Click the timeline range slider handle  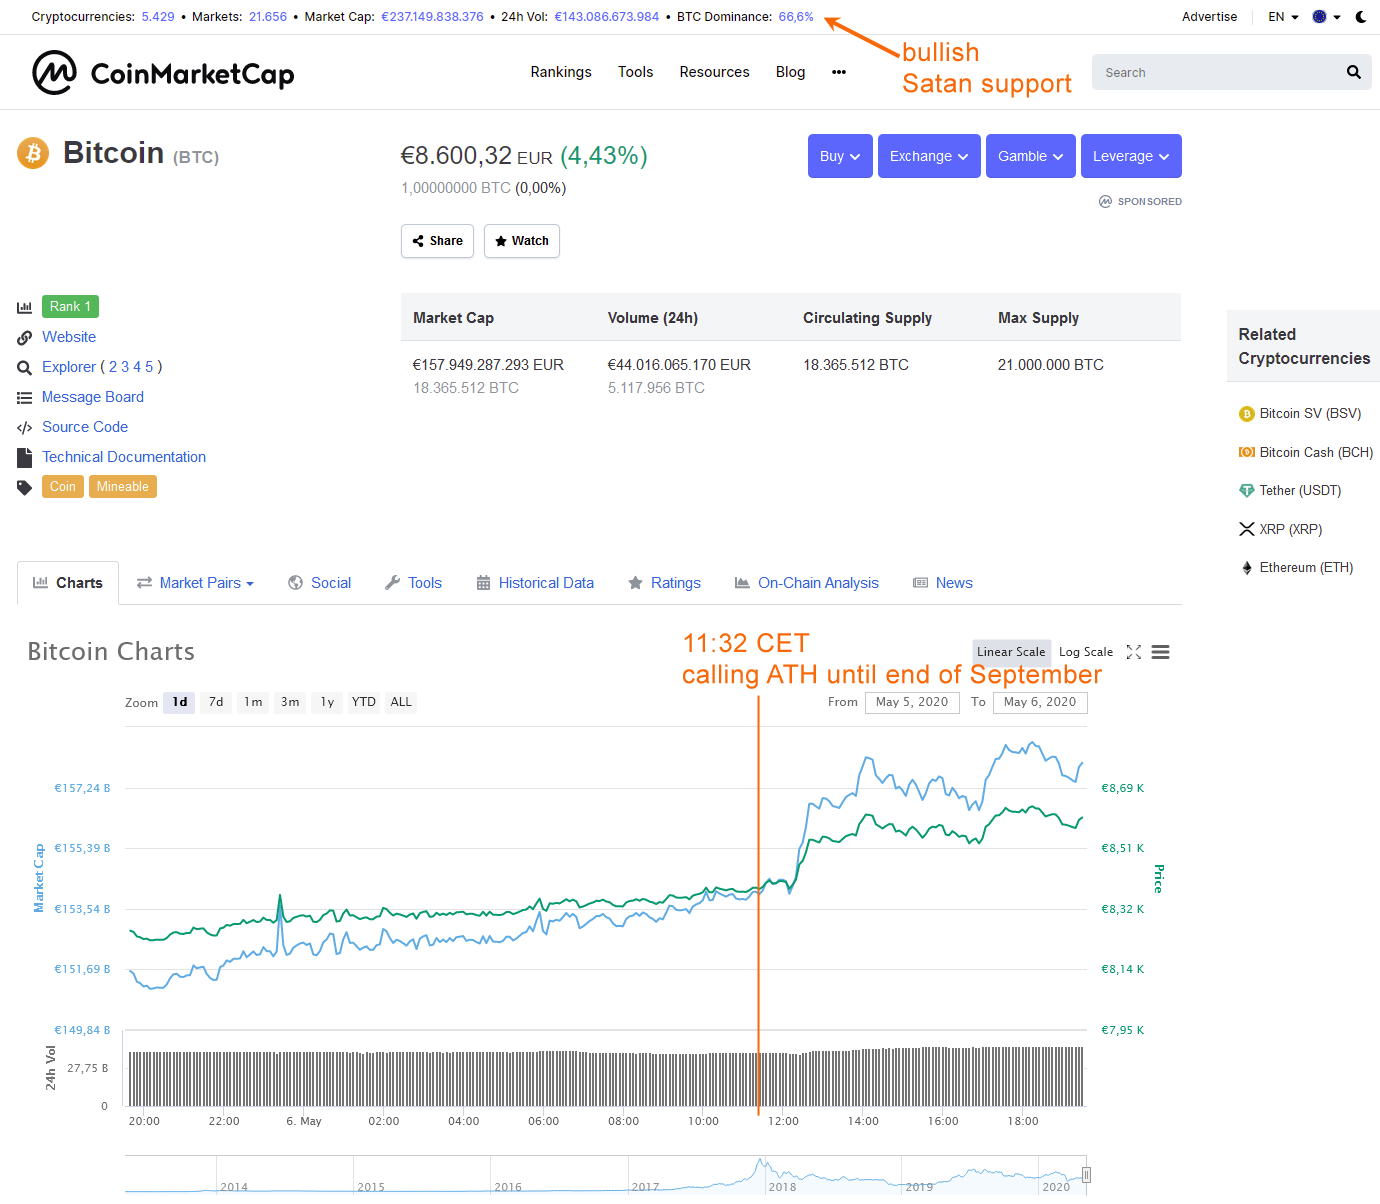(1086, 1175)
